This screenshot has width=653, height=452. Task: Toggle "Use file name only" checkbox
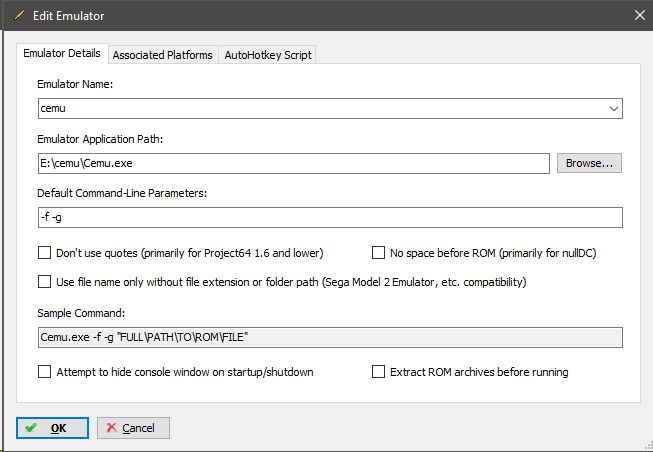point(45,282)
